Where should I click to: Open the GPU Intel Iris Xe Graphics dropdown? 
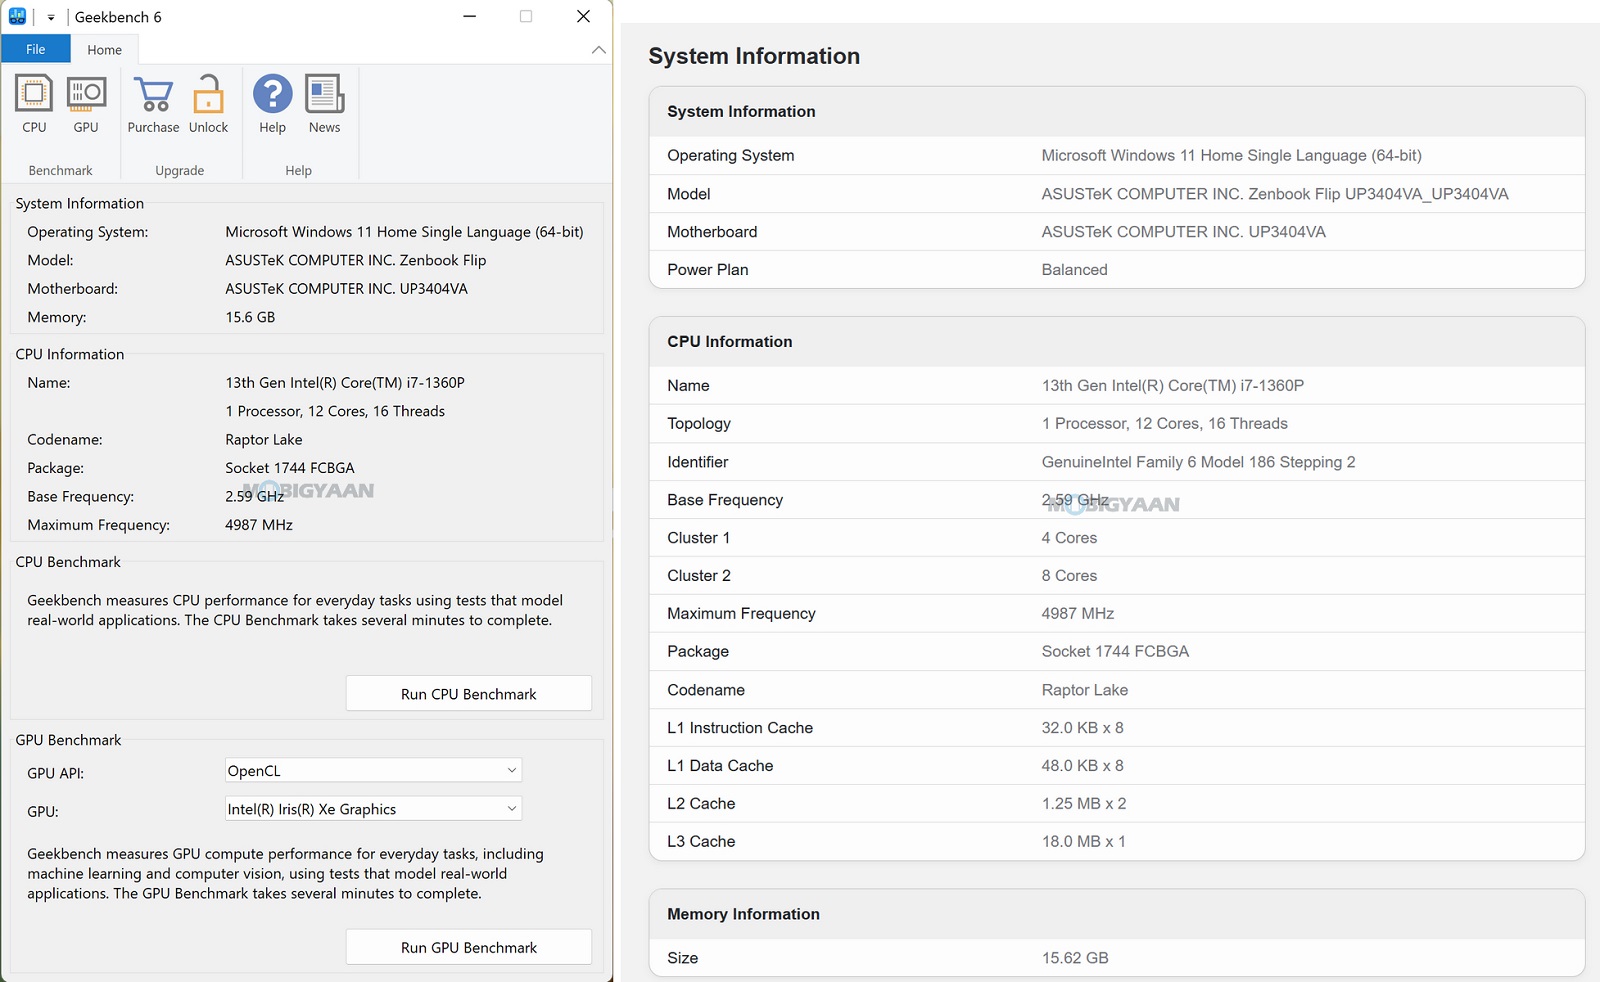tap(373, 808)
